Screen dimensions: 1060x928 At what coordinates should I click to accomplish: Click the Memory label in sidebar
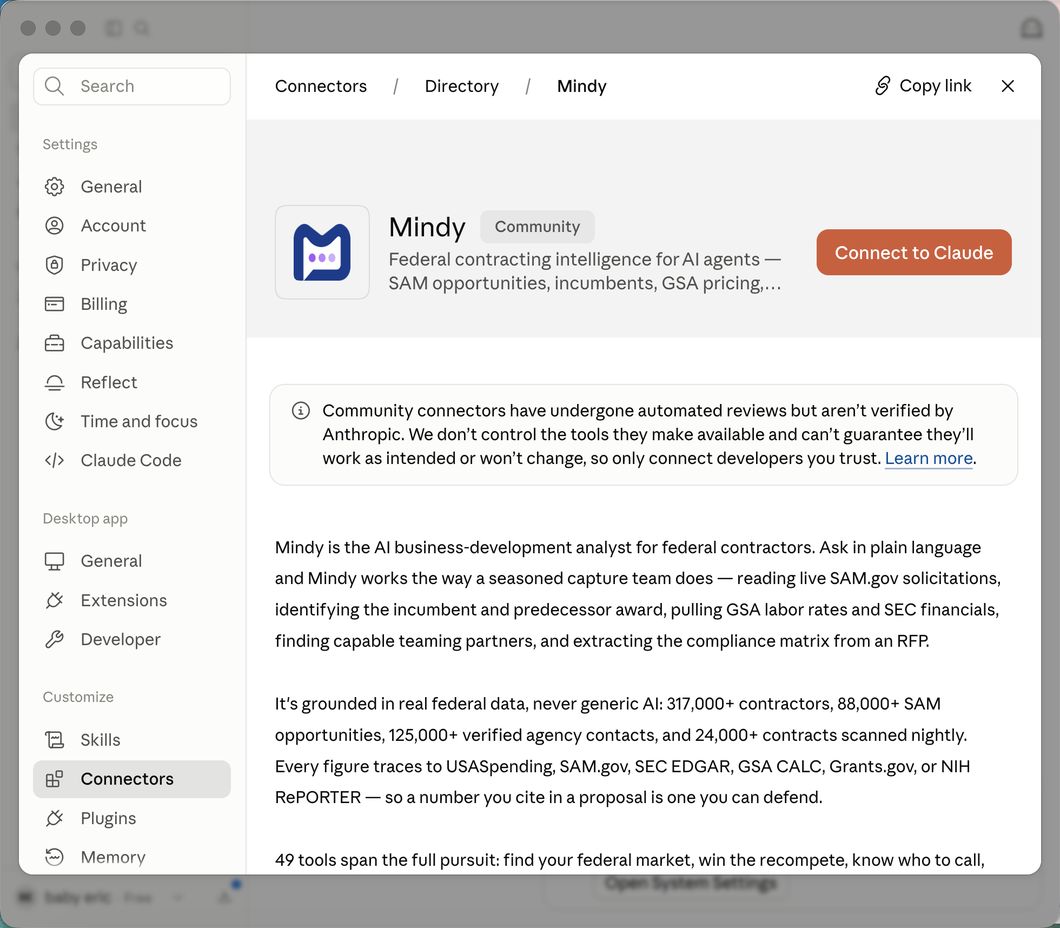[x=113, y=857]
